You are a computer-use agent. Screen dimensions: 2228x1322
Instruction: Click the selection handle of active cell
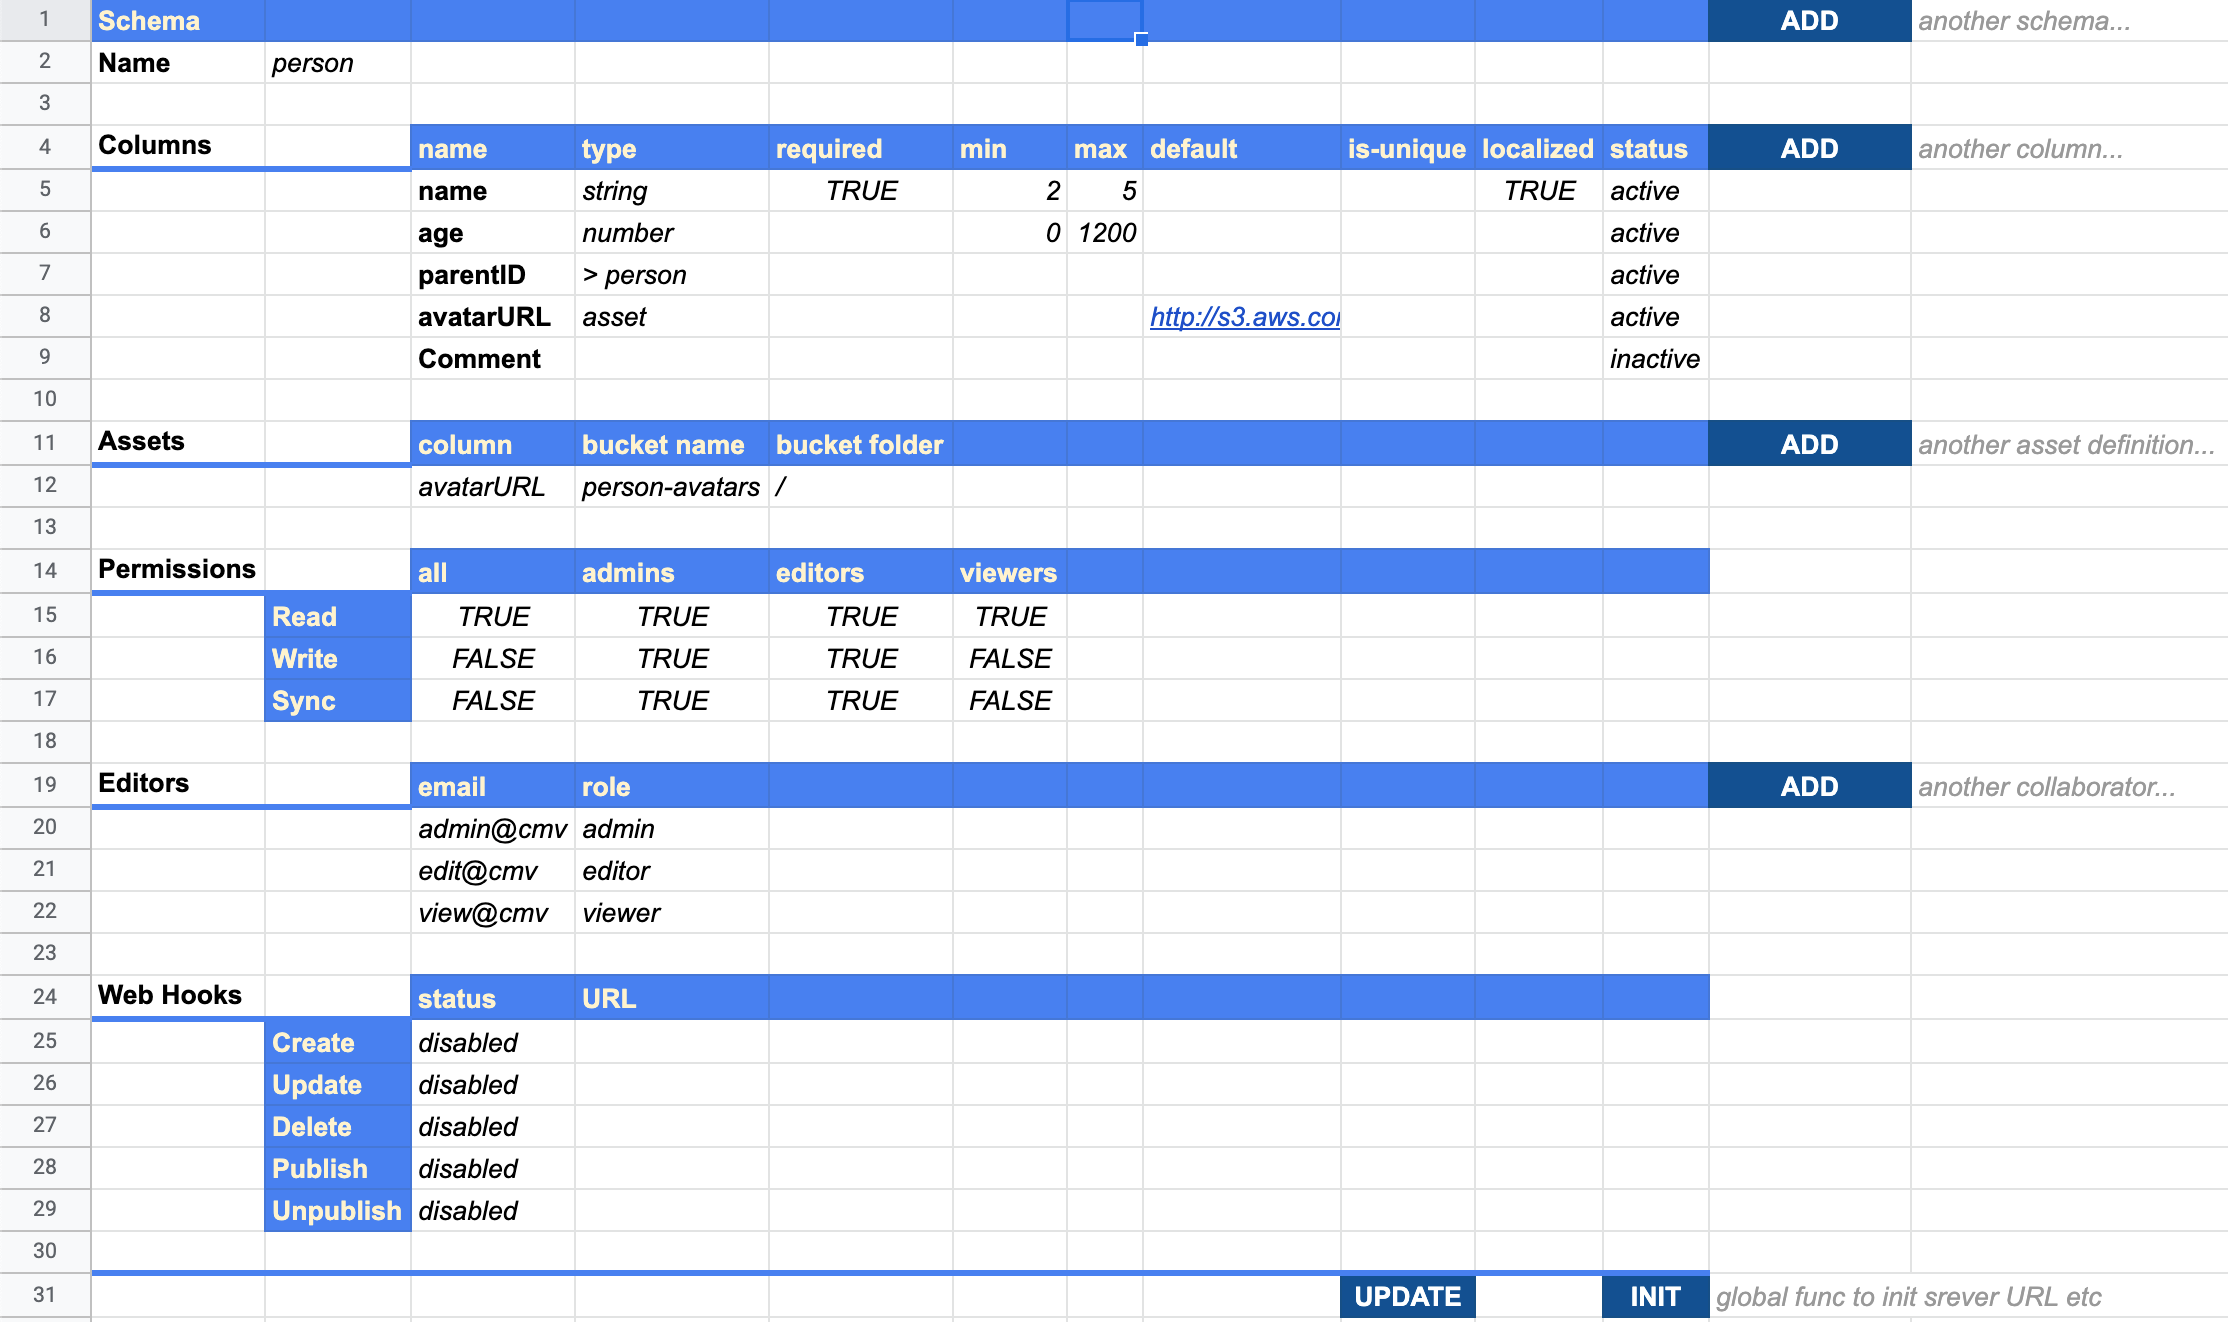(1141, 40)
